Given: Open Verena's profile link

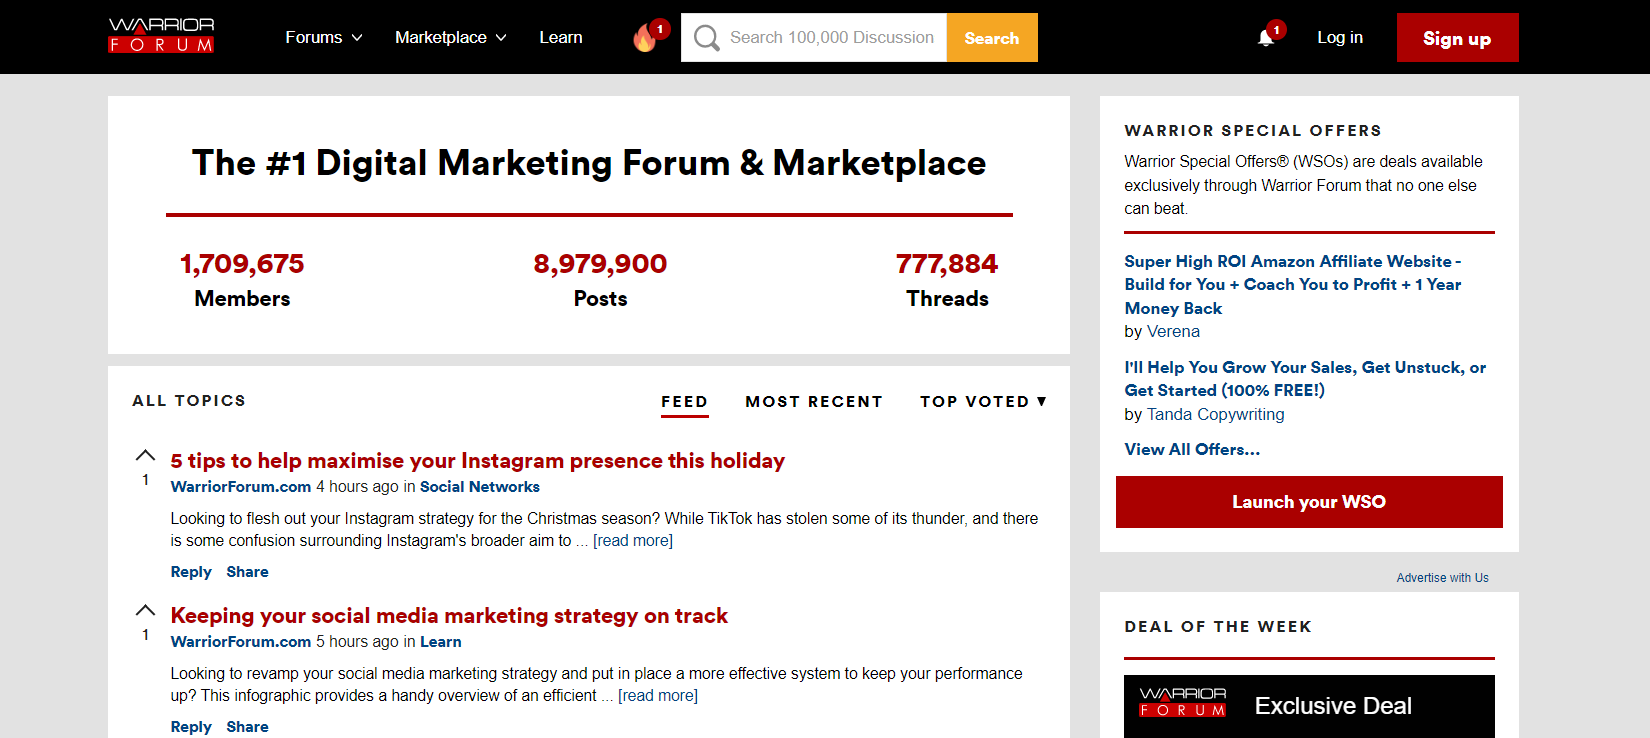Looking at the screenshot, I should point(1173,332).
